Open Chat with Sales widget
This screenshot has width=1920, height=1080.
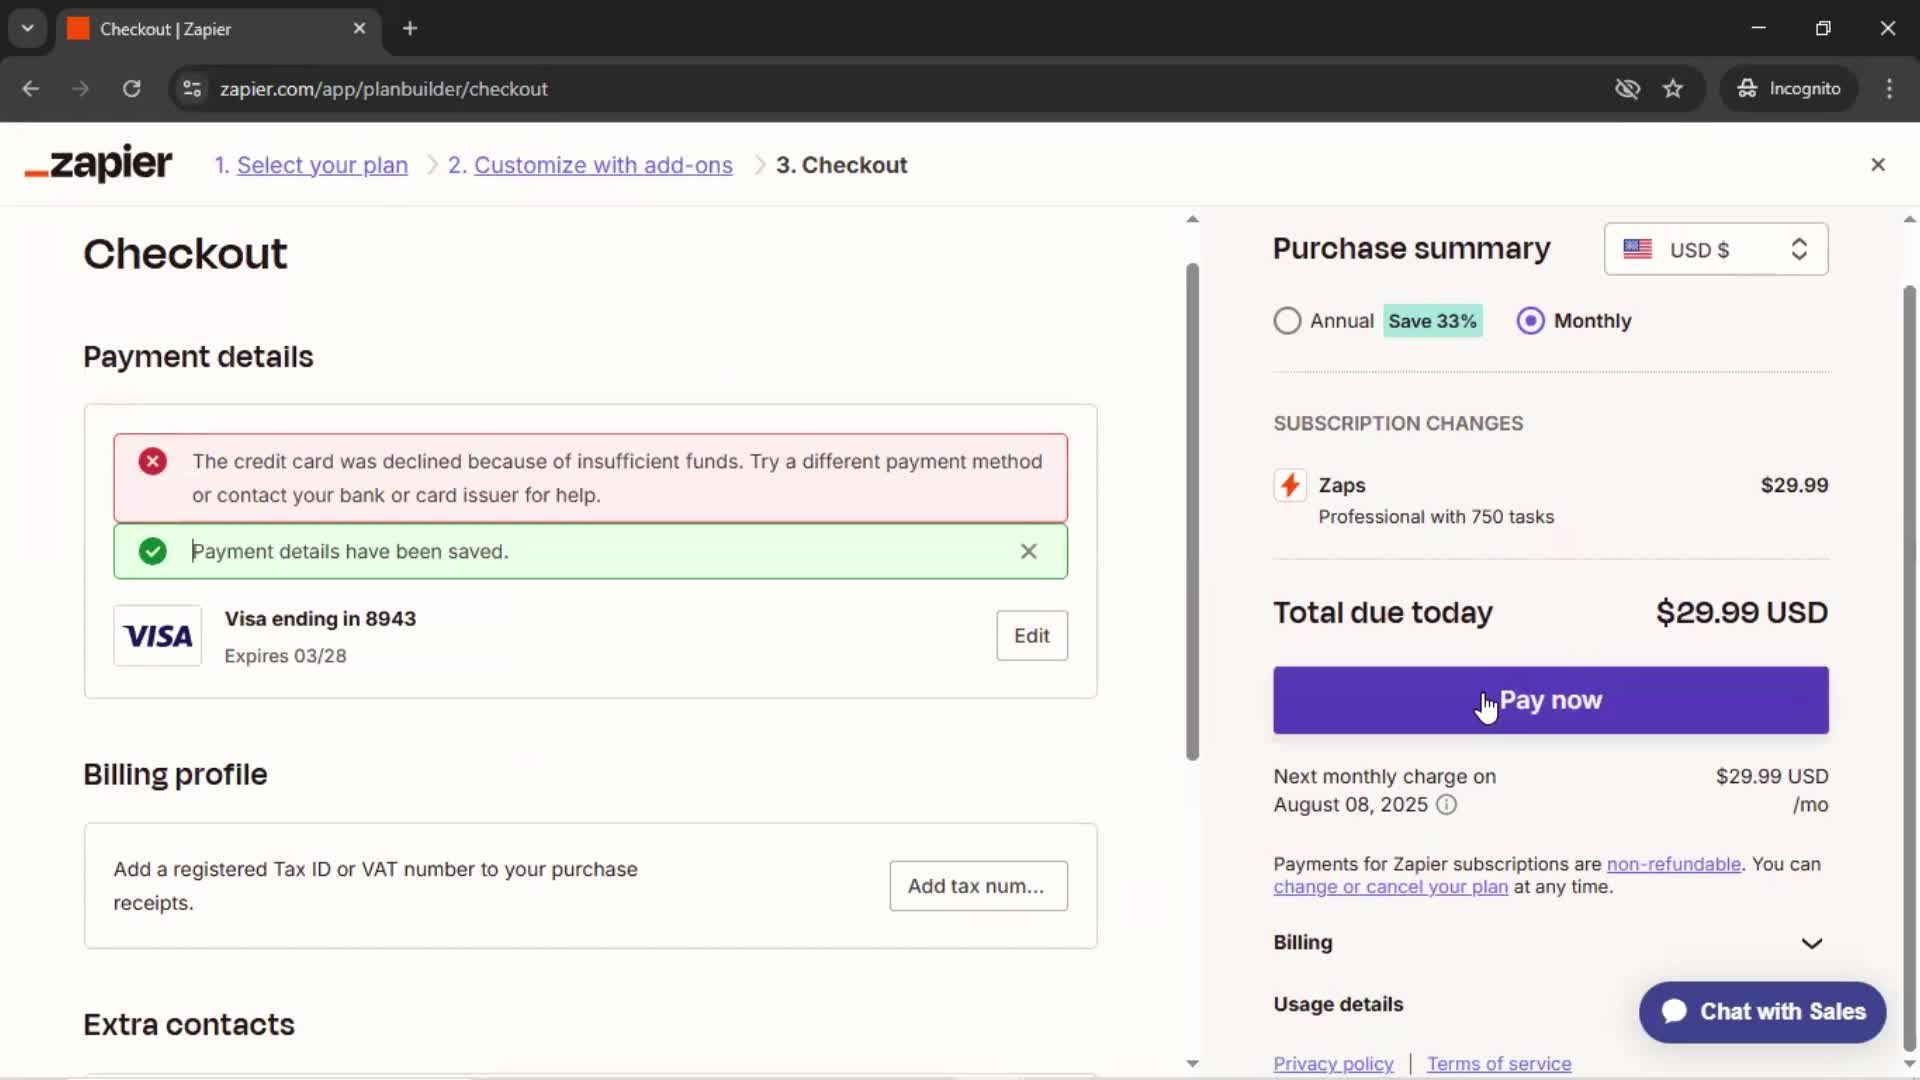[1762, 1012]
